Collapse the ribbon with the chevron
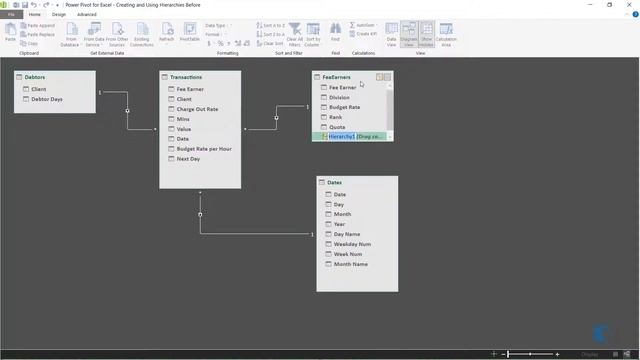Viewport: 640px width, 360px height. pyautogui.click(x=627, y=14)
